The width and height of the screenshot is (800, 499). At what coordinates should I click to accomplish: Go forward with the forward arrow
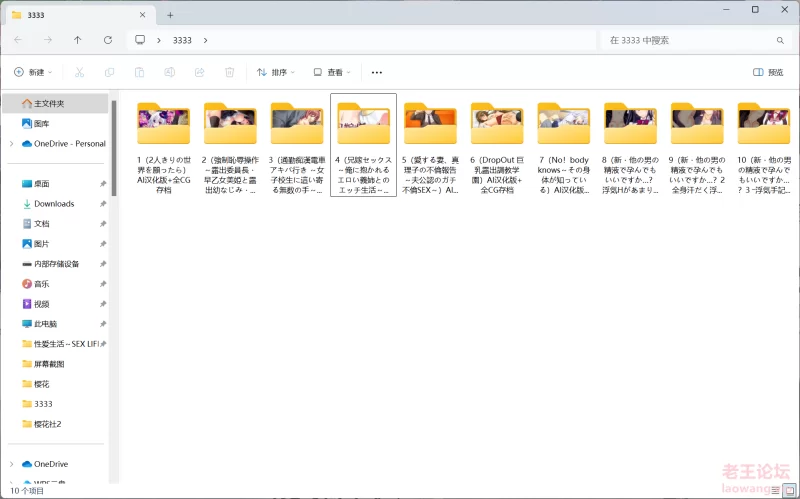click(47, 40)
